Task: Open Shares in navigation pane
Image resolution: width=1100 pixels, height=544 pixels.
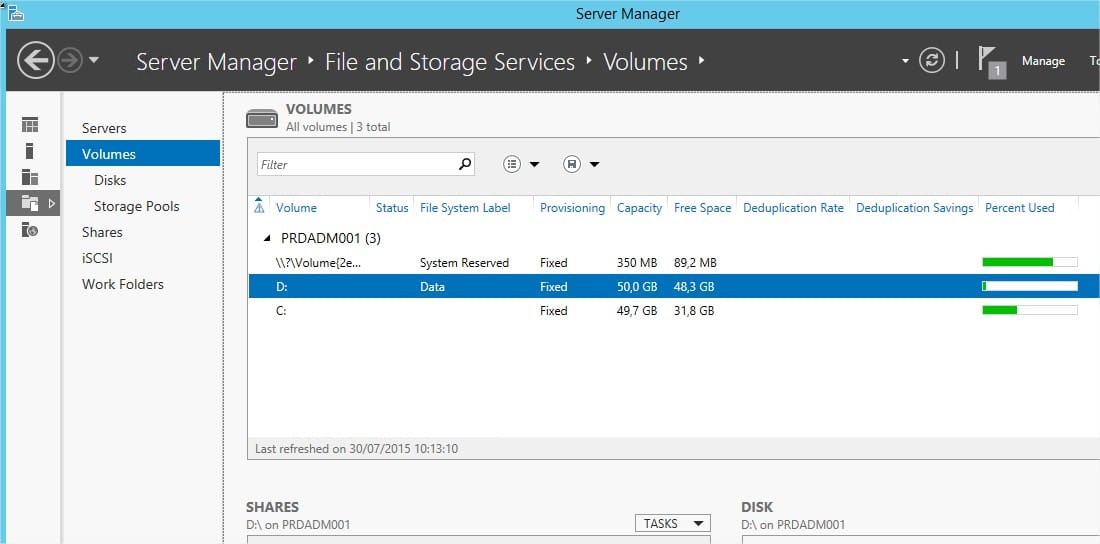Action: click(x=102, y=232)
